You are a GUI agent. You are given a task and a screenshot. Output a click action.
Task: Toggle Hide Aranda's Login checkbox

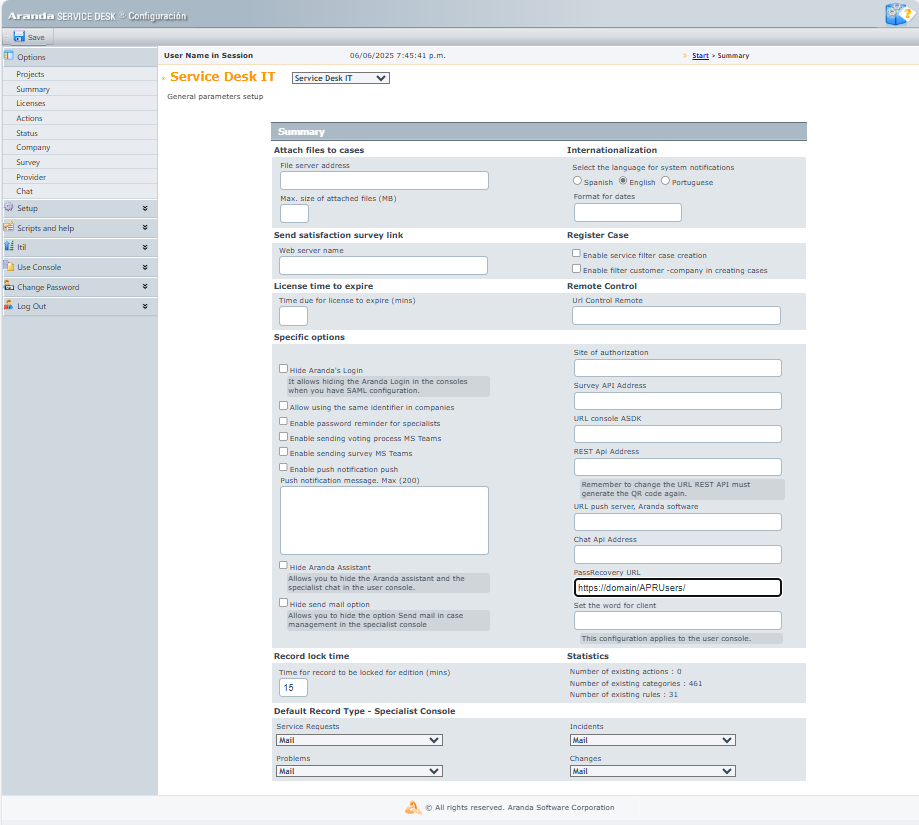click(x=284, y=369)
